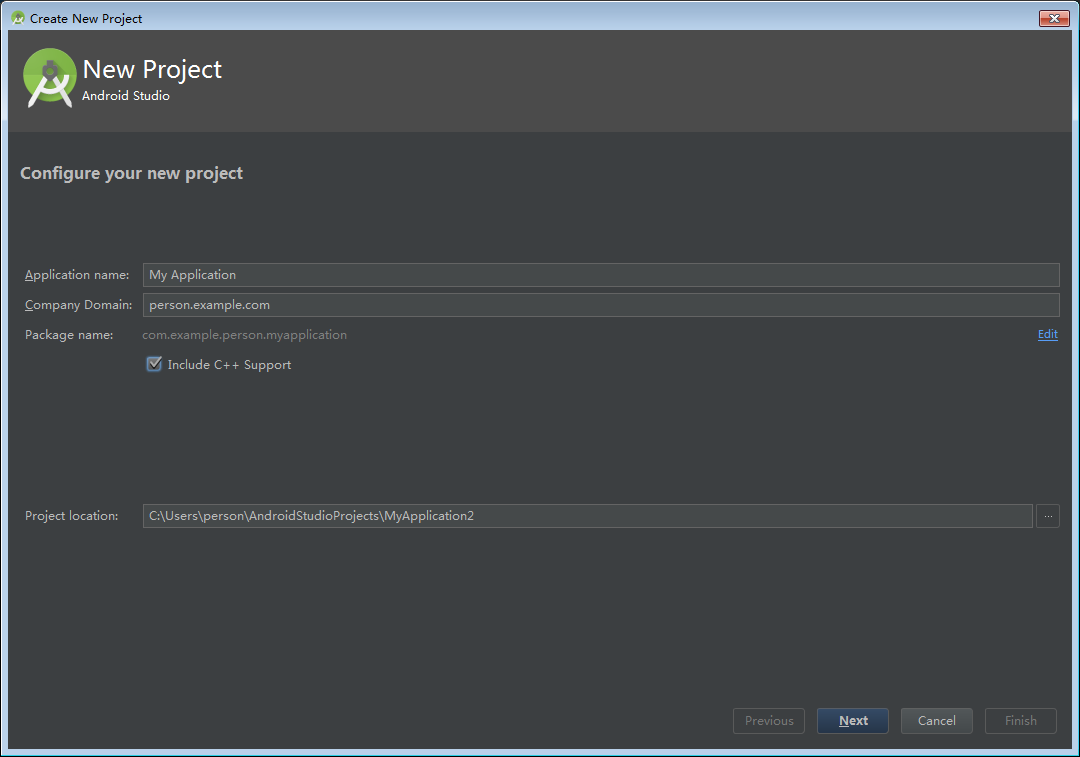Go back with the Previous button
Screen dimensions: 1080x757
(x=768, y=720)
